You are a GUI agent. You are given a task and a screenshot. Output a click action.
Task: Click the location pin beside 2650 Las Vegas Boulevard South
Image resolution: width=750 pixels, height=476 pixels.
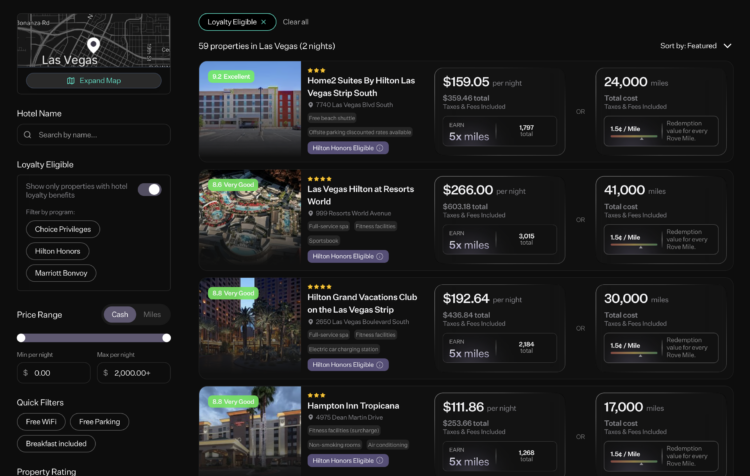[310, 322]
